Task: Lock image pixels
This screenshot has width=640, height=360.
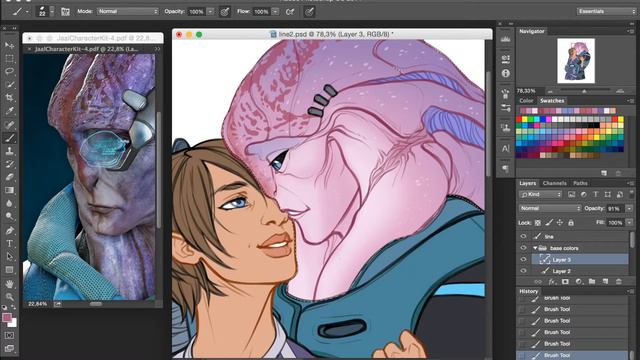Action: point(549,223)
